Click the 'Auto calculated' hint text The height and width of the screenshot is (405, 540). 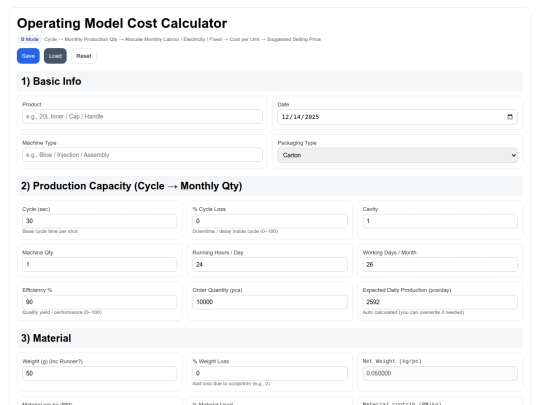coord(413,312)
